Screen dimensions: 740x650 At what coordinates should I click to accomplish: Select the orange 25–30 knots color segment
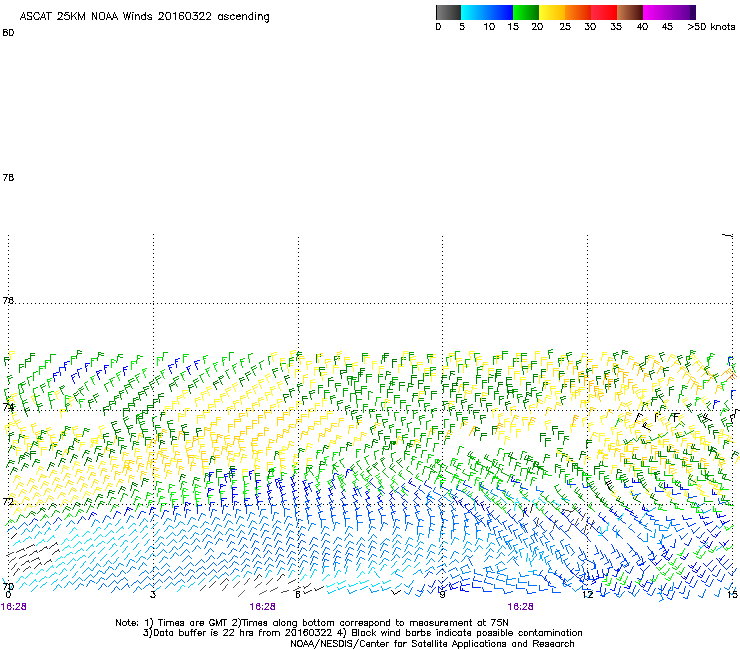pos(578,12)
